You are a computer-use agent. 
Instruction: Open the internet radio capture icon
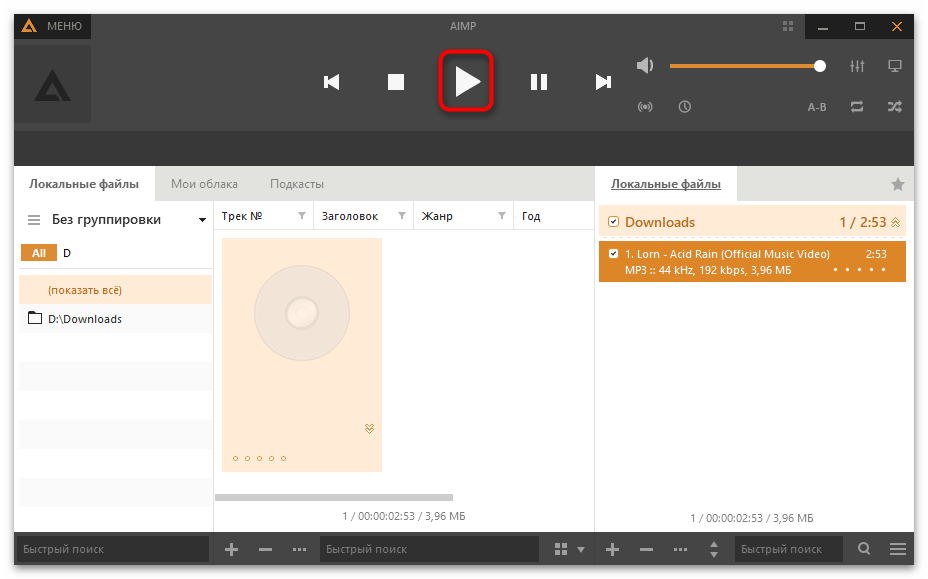[x=645, y=106]
